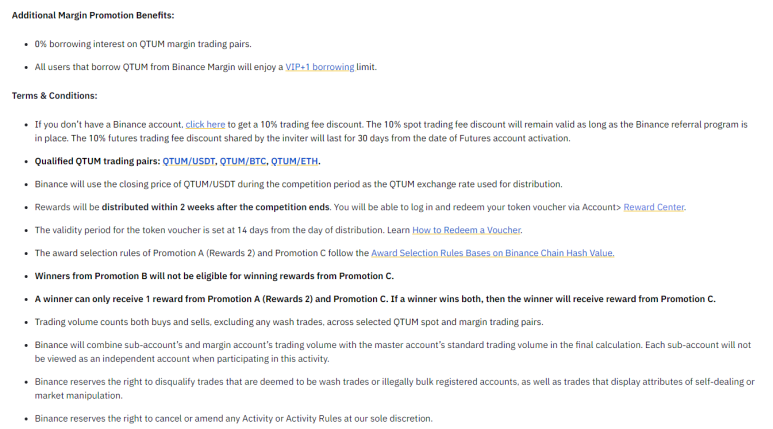Click the 'disqualify trades' wash trades paragraph
The height and width of the screenshot is (429, 773).
point(394,389)
